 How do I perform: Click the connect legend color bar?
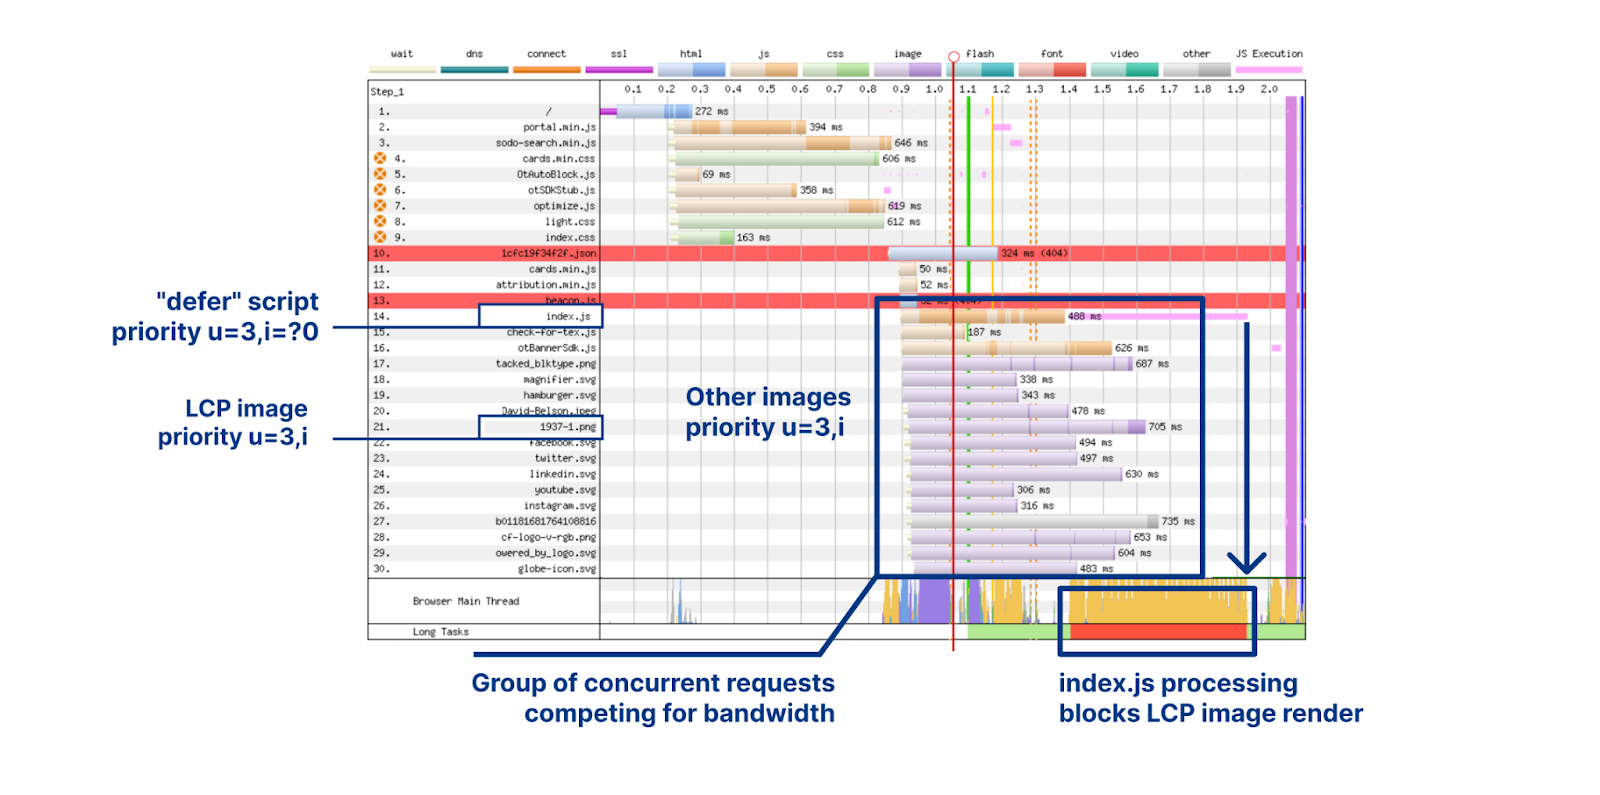tap(546, 70)
